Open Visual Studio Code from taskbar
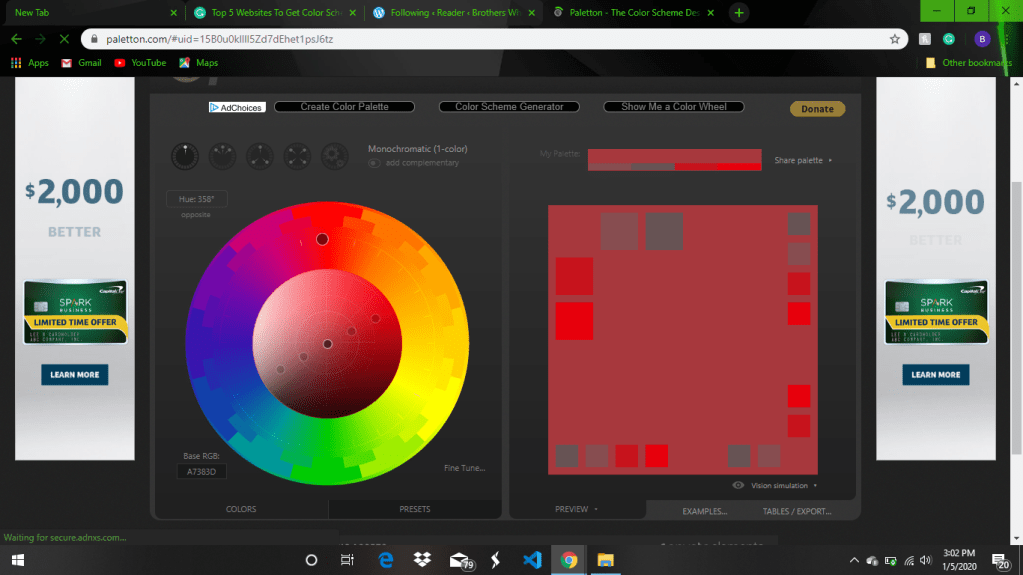Image resolution: width=1023 pixels, height=575 pixels. [x=532, y=560]
